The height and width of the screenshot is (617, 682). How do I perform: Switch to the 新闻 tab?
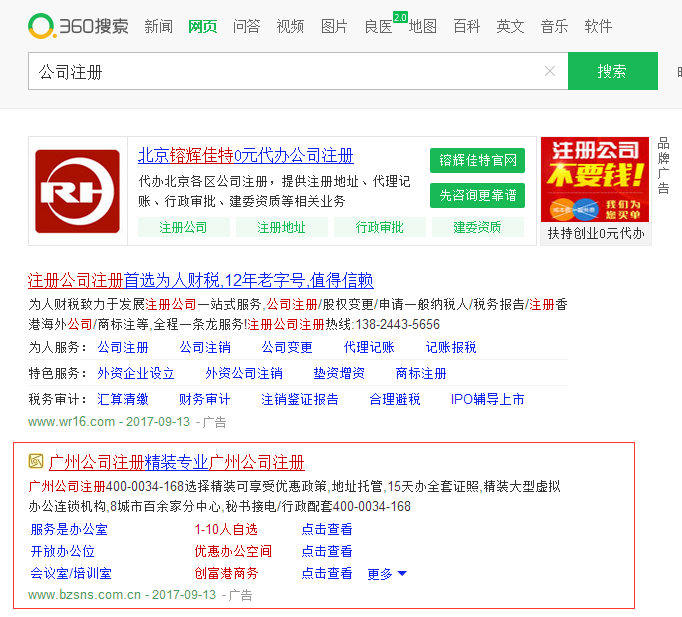coord(158,26)
